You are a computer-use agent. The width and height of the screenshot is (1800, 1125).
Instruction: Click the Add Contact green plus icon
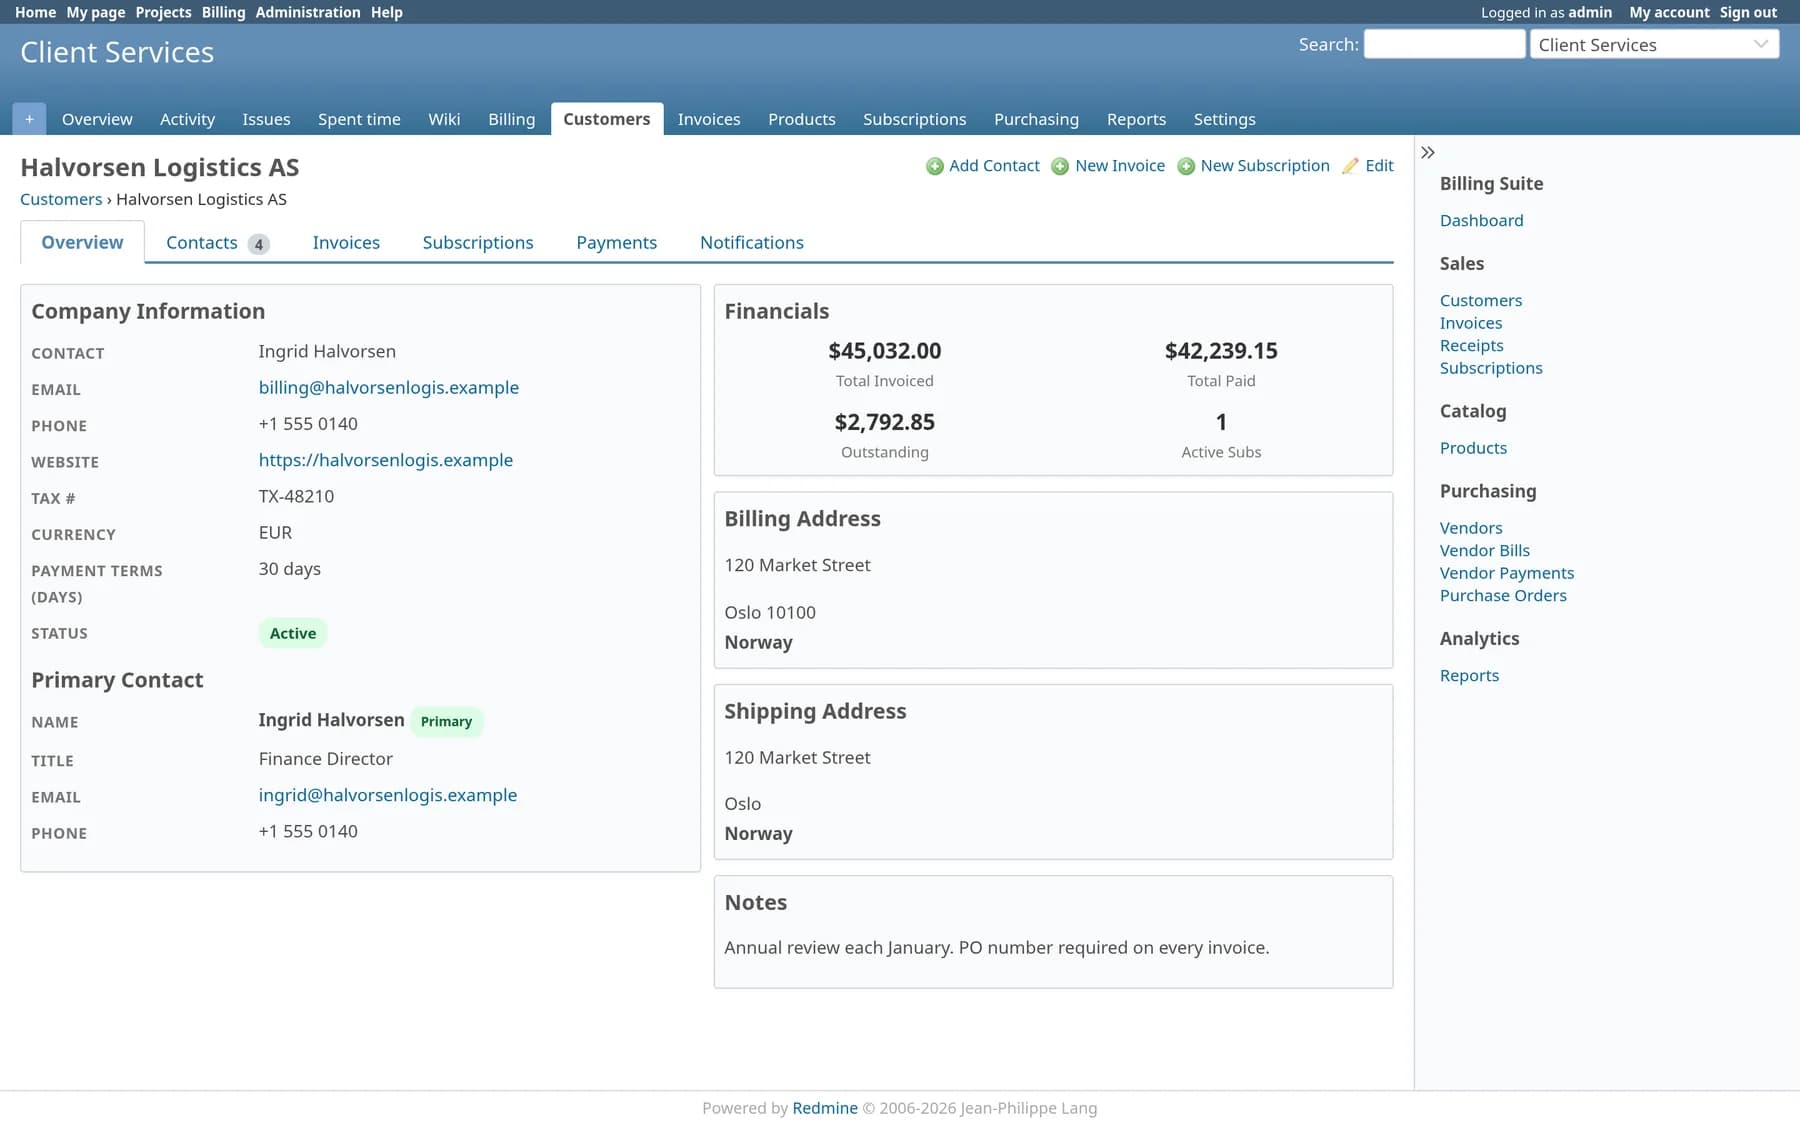click(934, 166)
